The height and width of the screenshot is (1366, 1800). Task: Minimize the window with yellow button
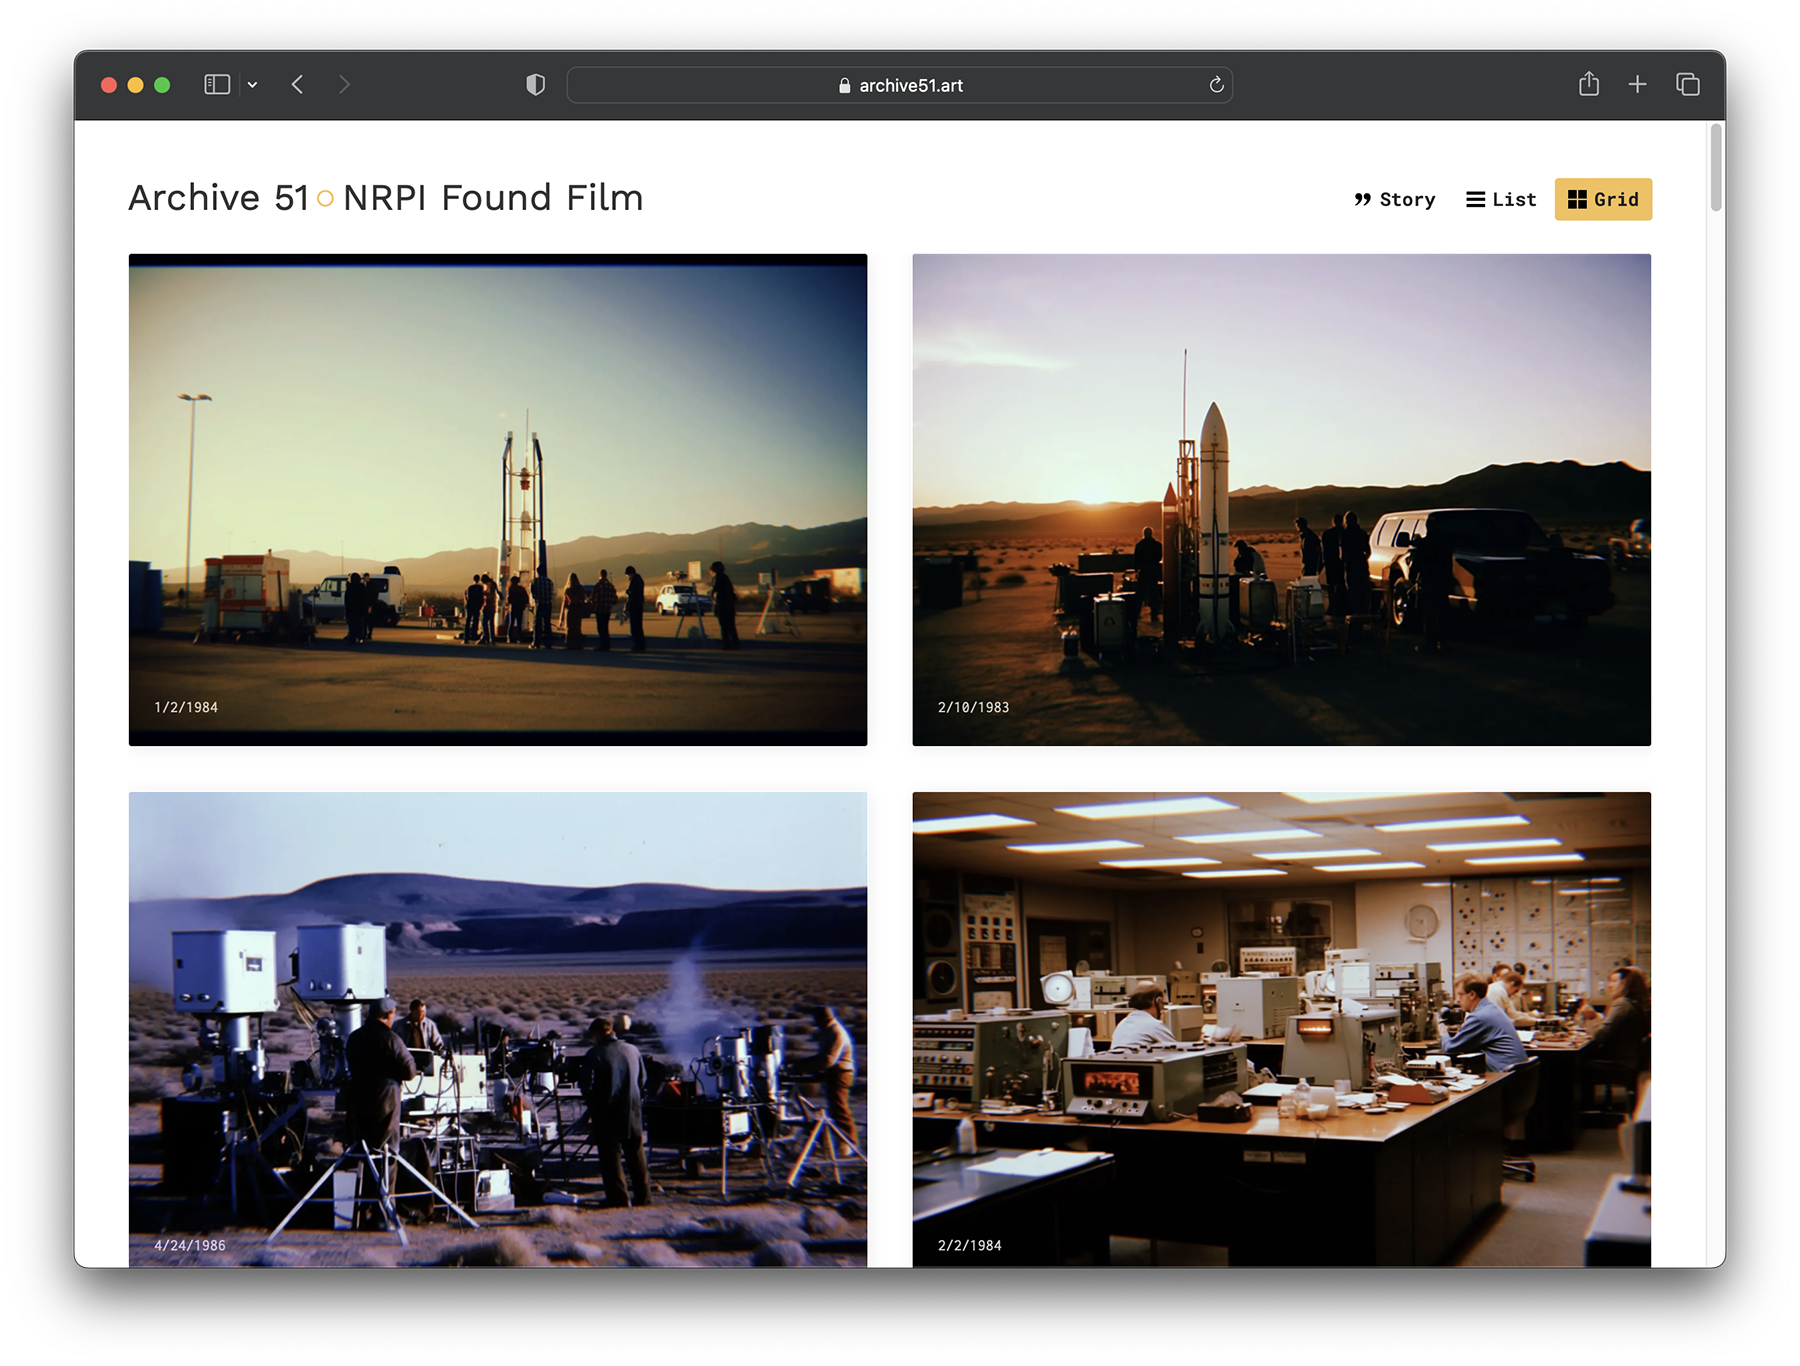pos(136,85)
